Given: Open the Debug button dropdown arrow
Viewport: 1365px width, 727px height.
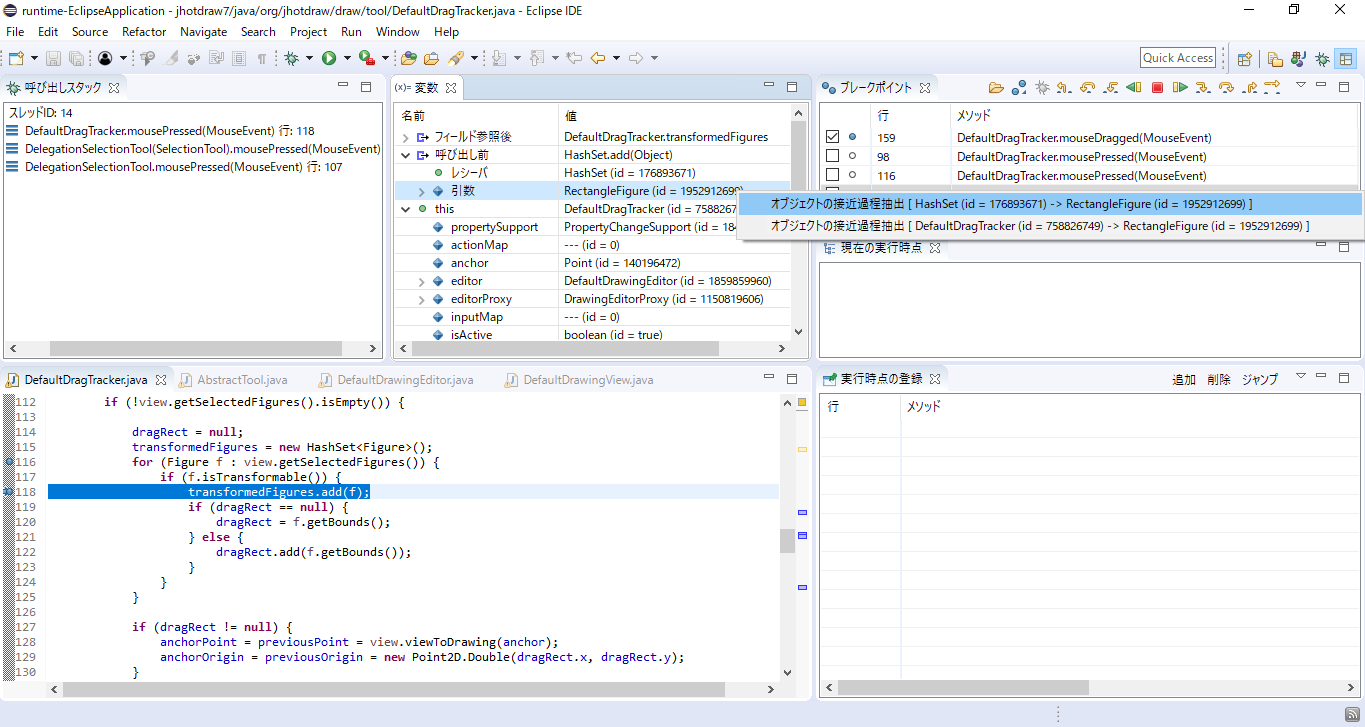Looking at the screenshot, I should pos(309,58).
